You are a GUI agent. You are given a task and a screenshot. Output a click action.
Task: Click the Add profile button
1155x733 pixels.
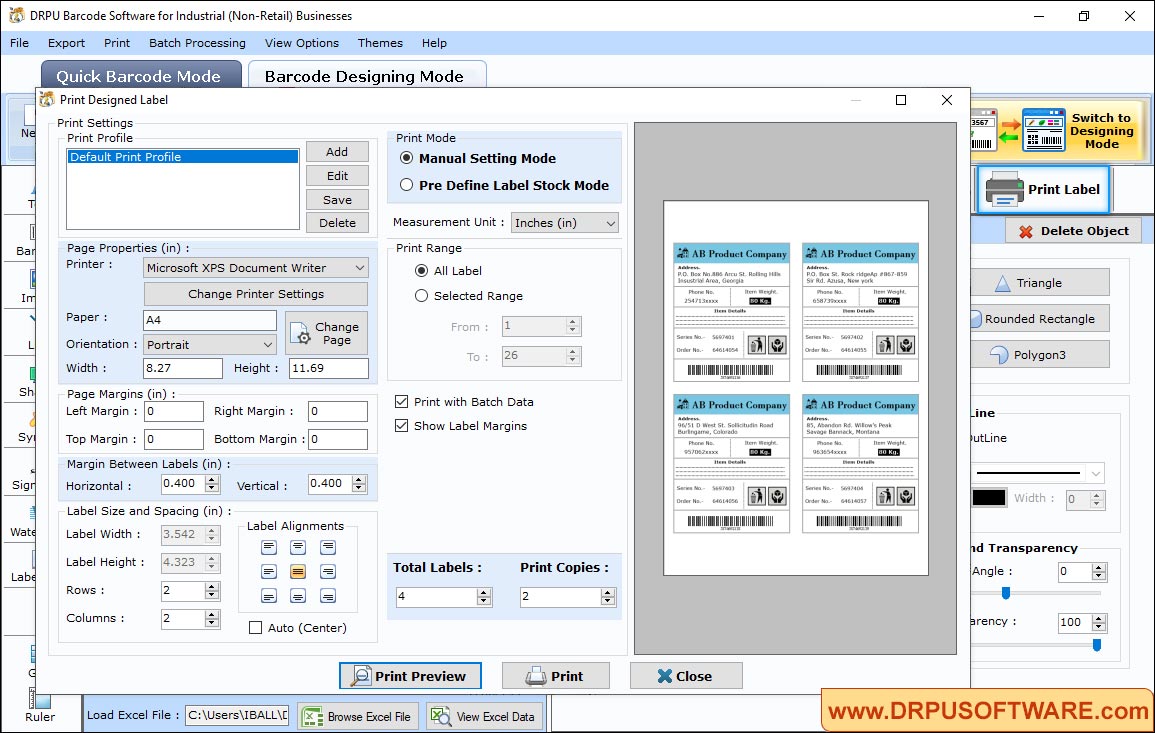tap(337, 152)
